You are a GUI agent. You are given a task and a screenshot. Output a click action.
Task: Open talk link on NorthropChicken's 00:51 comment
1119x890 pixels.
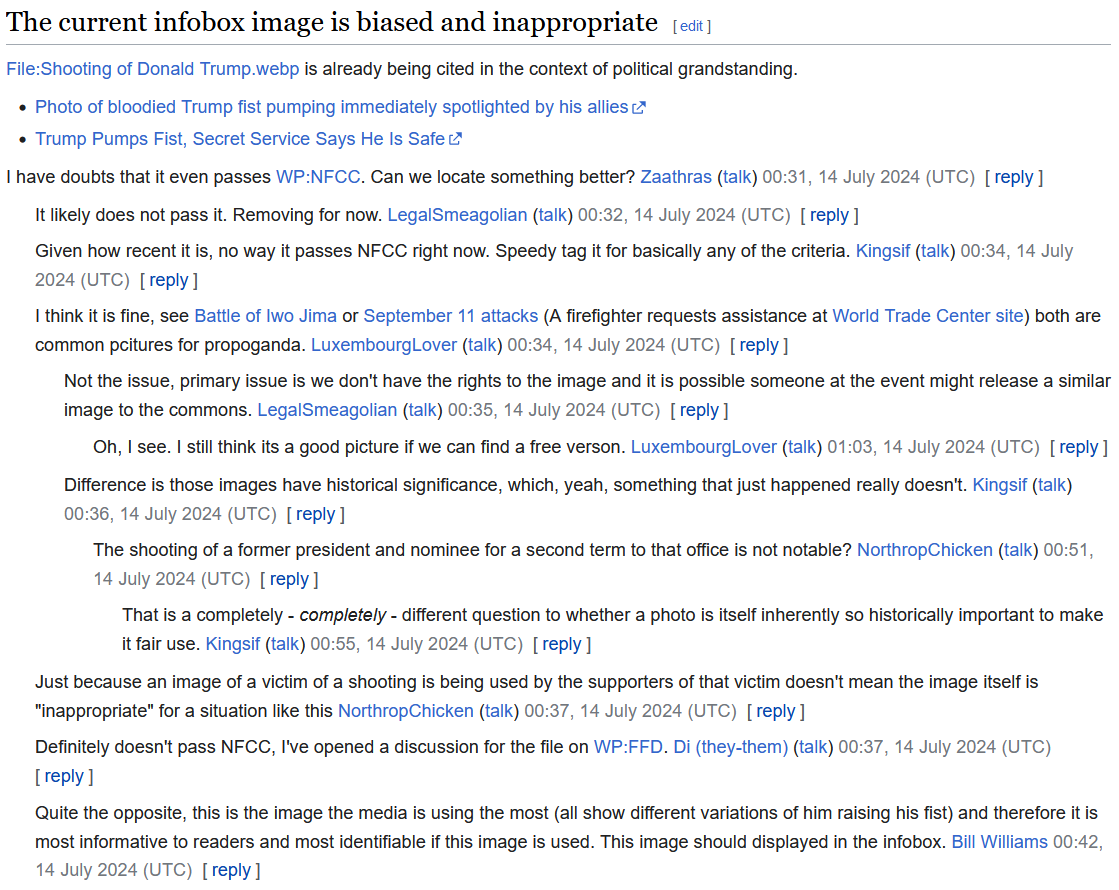[x=1018, y=550]
